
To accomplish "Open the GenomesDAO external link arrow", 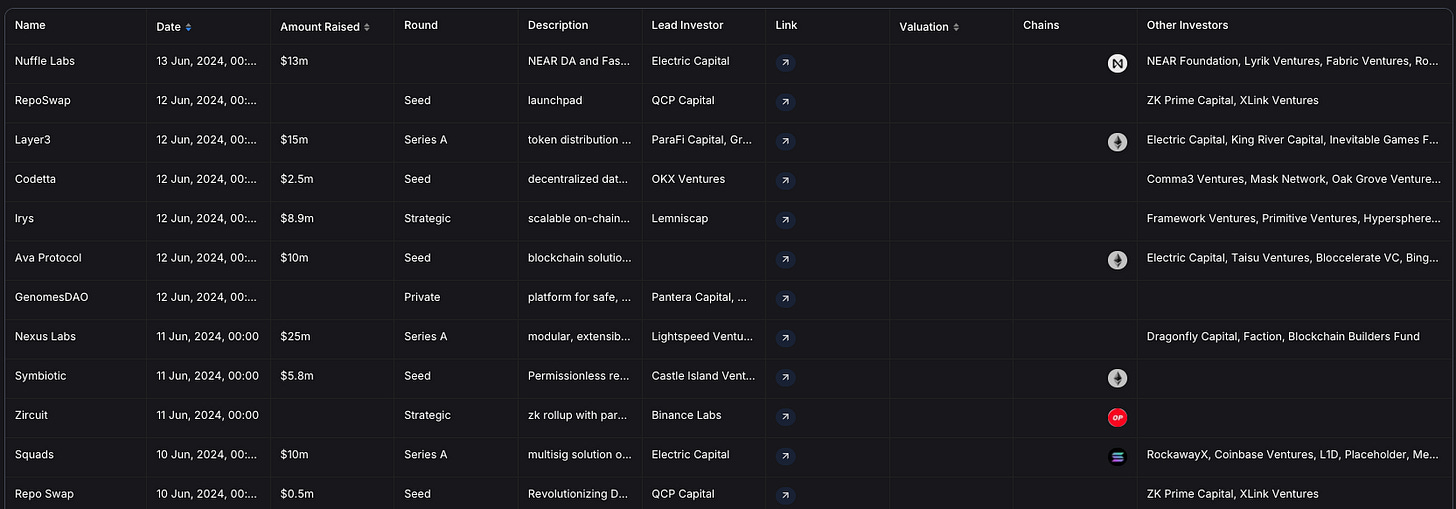I will click(786, 298).
